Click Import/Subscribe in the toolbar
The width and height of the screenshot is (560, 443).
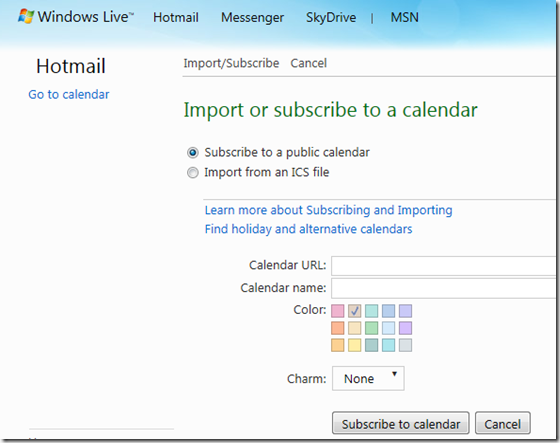point(231,63)
